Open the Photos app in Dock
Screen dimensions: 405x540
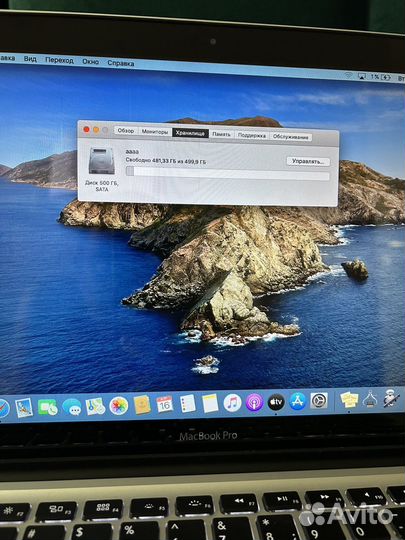click(118, 406)
